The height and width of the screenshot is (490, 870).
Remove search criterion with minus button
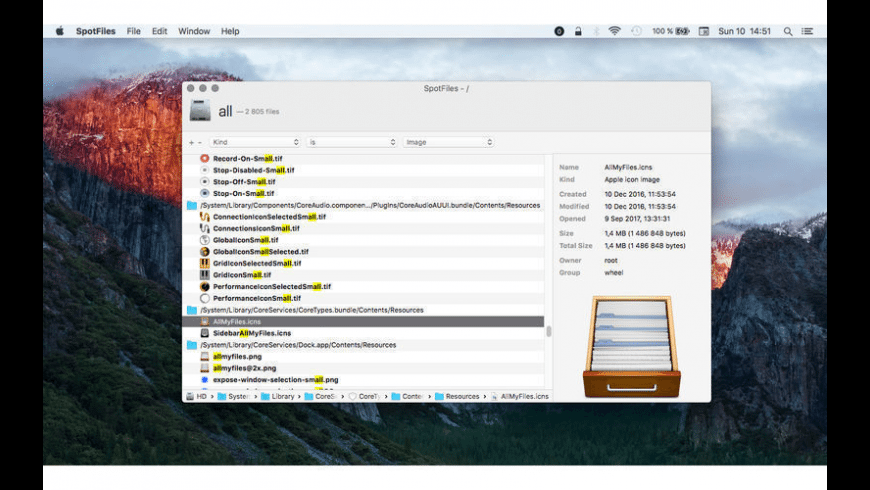(200, 143)
